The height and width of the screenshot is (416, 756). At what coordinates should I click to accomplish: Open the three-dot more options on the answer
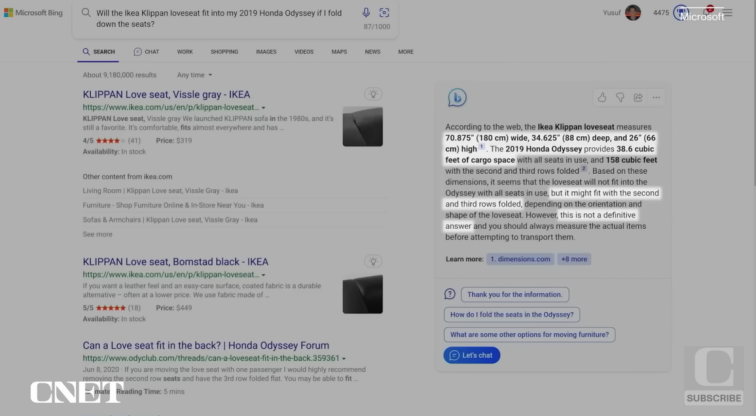(656, 97)
